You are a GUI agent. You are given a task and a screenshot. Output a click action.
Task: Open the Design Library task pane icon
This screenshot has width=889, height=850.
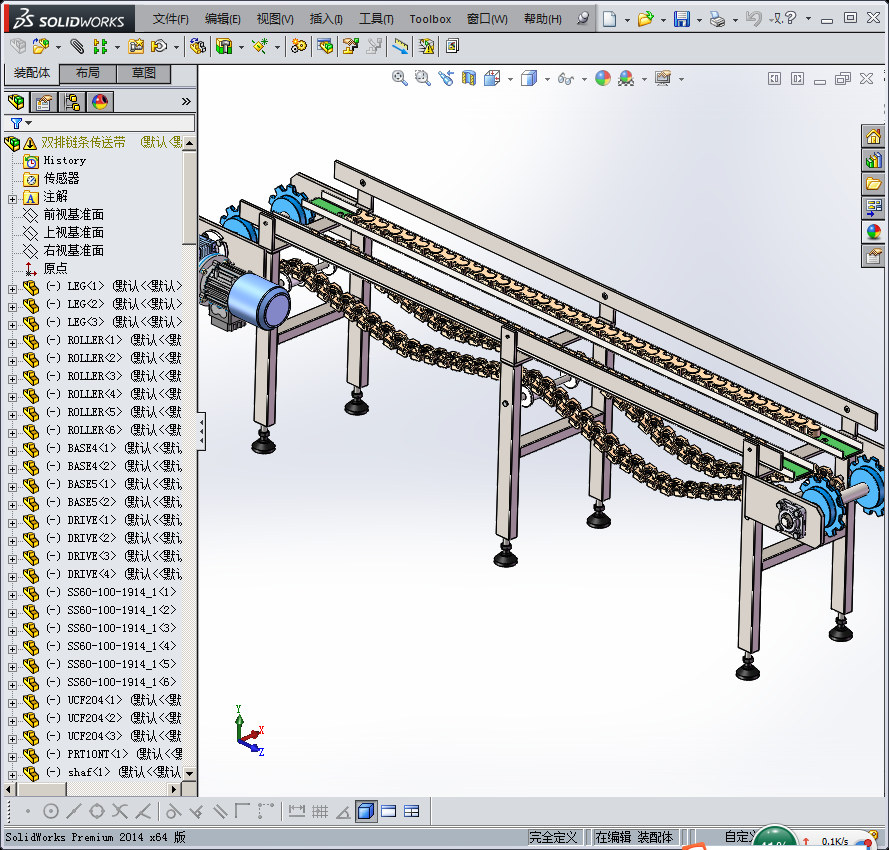coord(873,160)
